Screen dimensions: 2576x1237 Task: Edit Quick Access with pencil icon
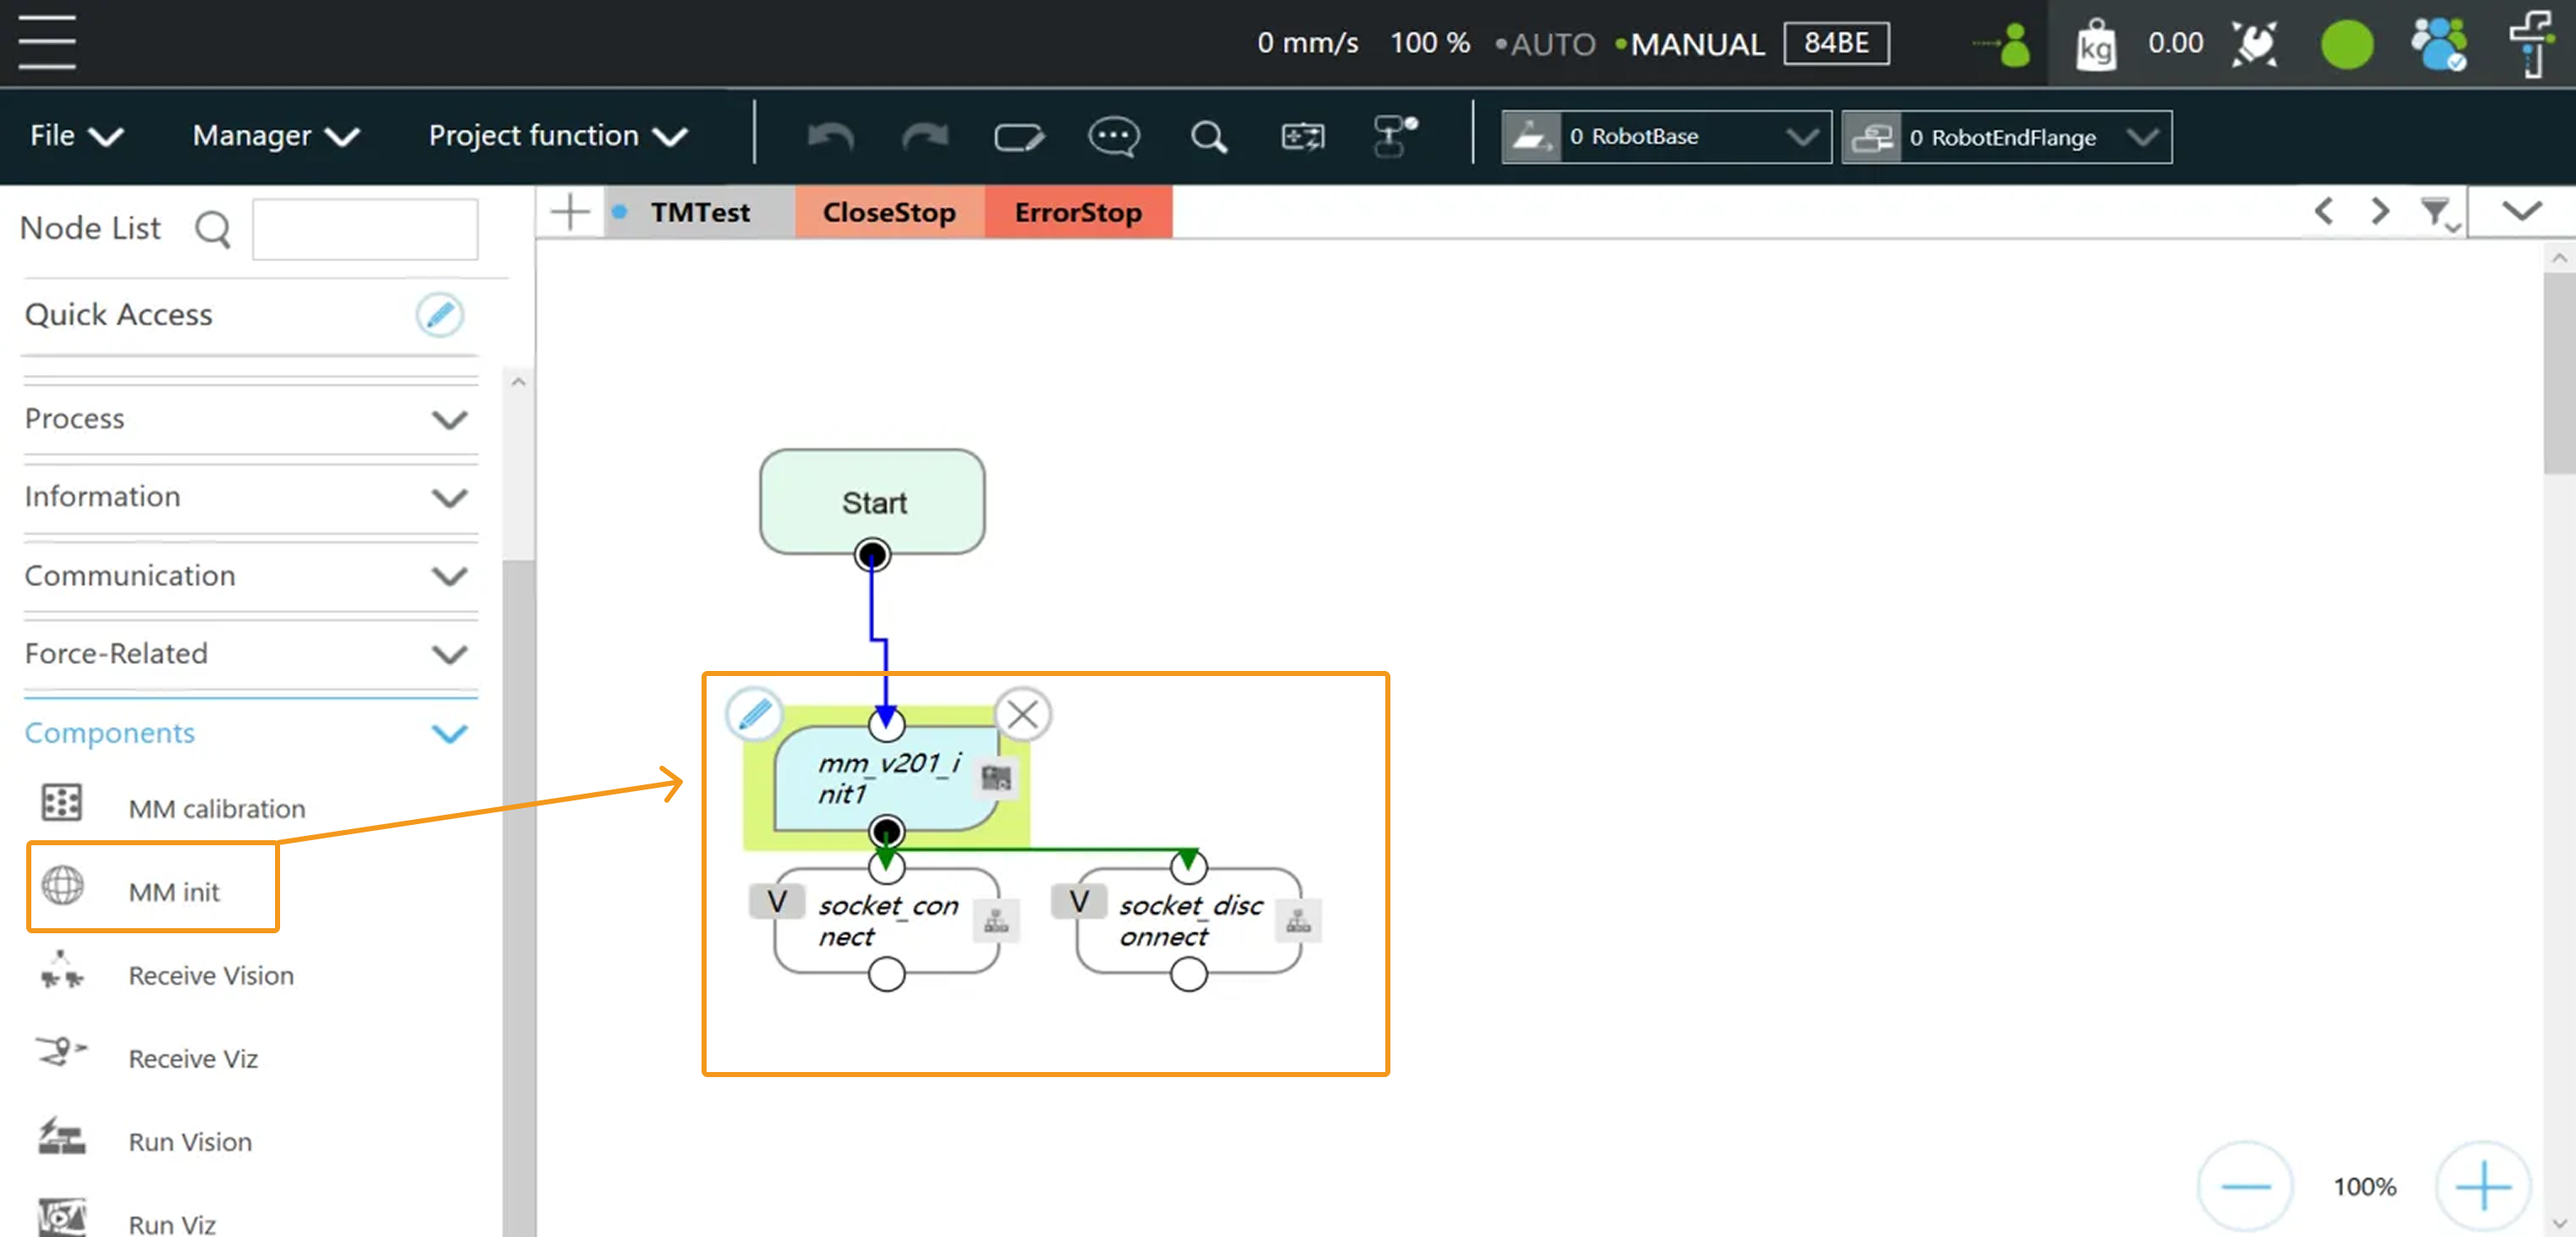[x=439, y=315]
